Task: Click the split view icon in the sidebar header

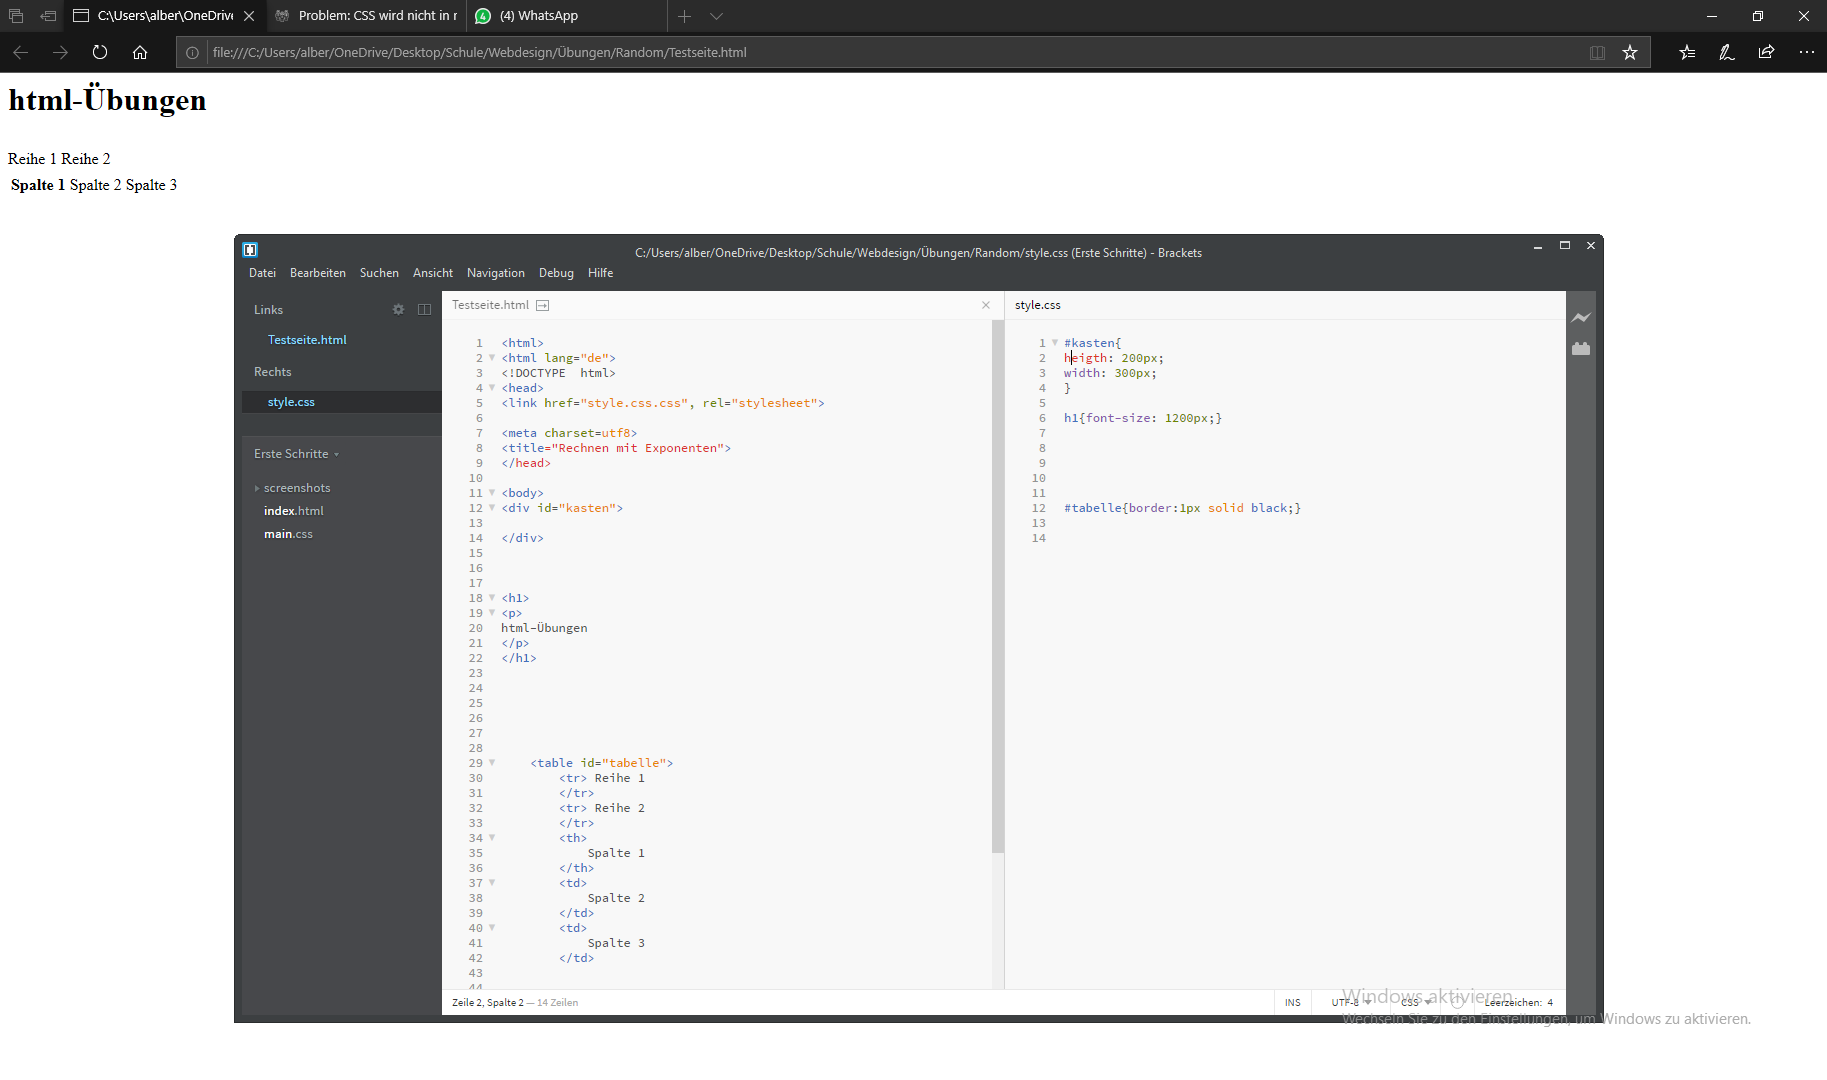Action: pos(424,310)
